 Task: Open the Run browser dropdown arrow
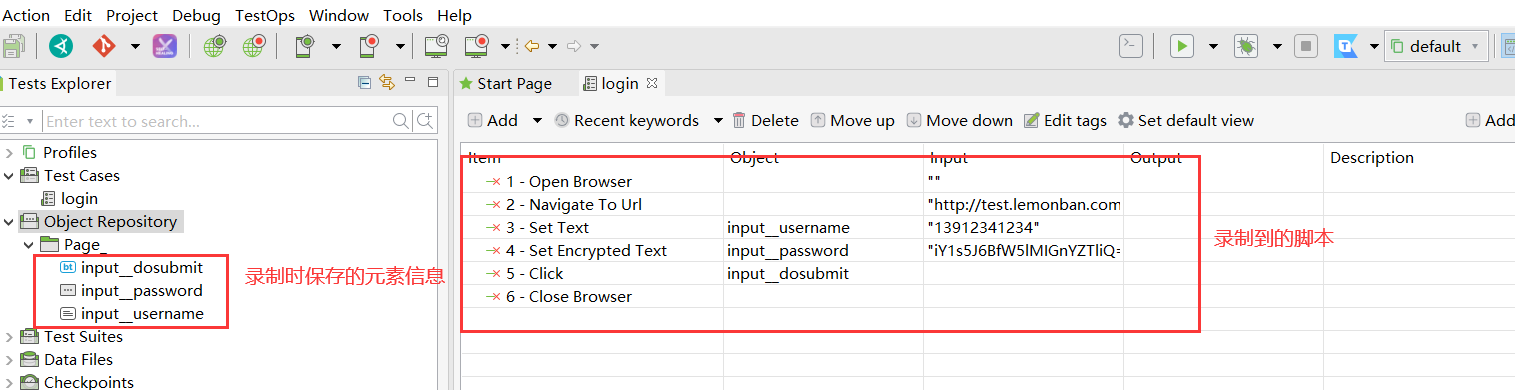click(1213, 46)
